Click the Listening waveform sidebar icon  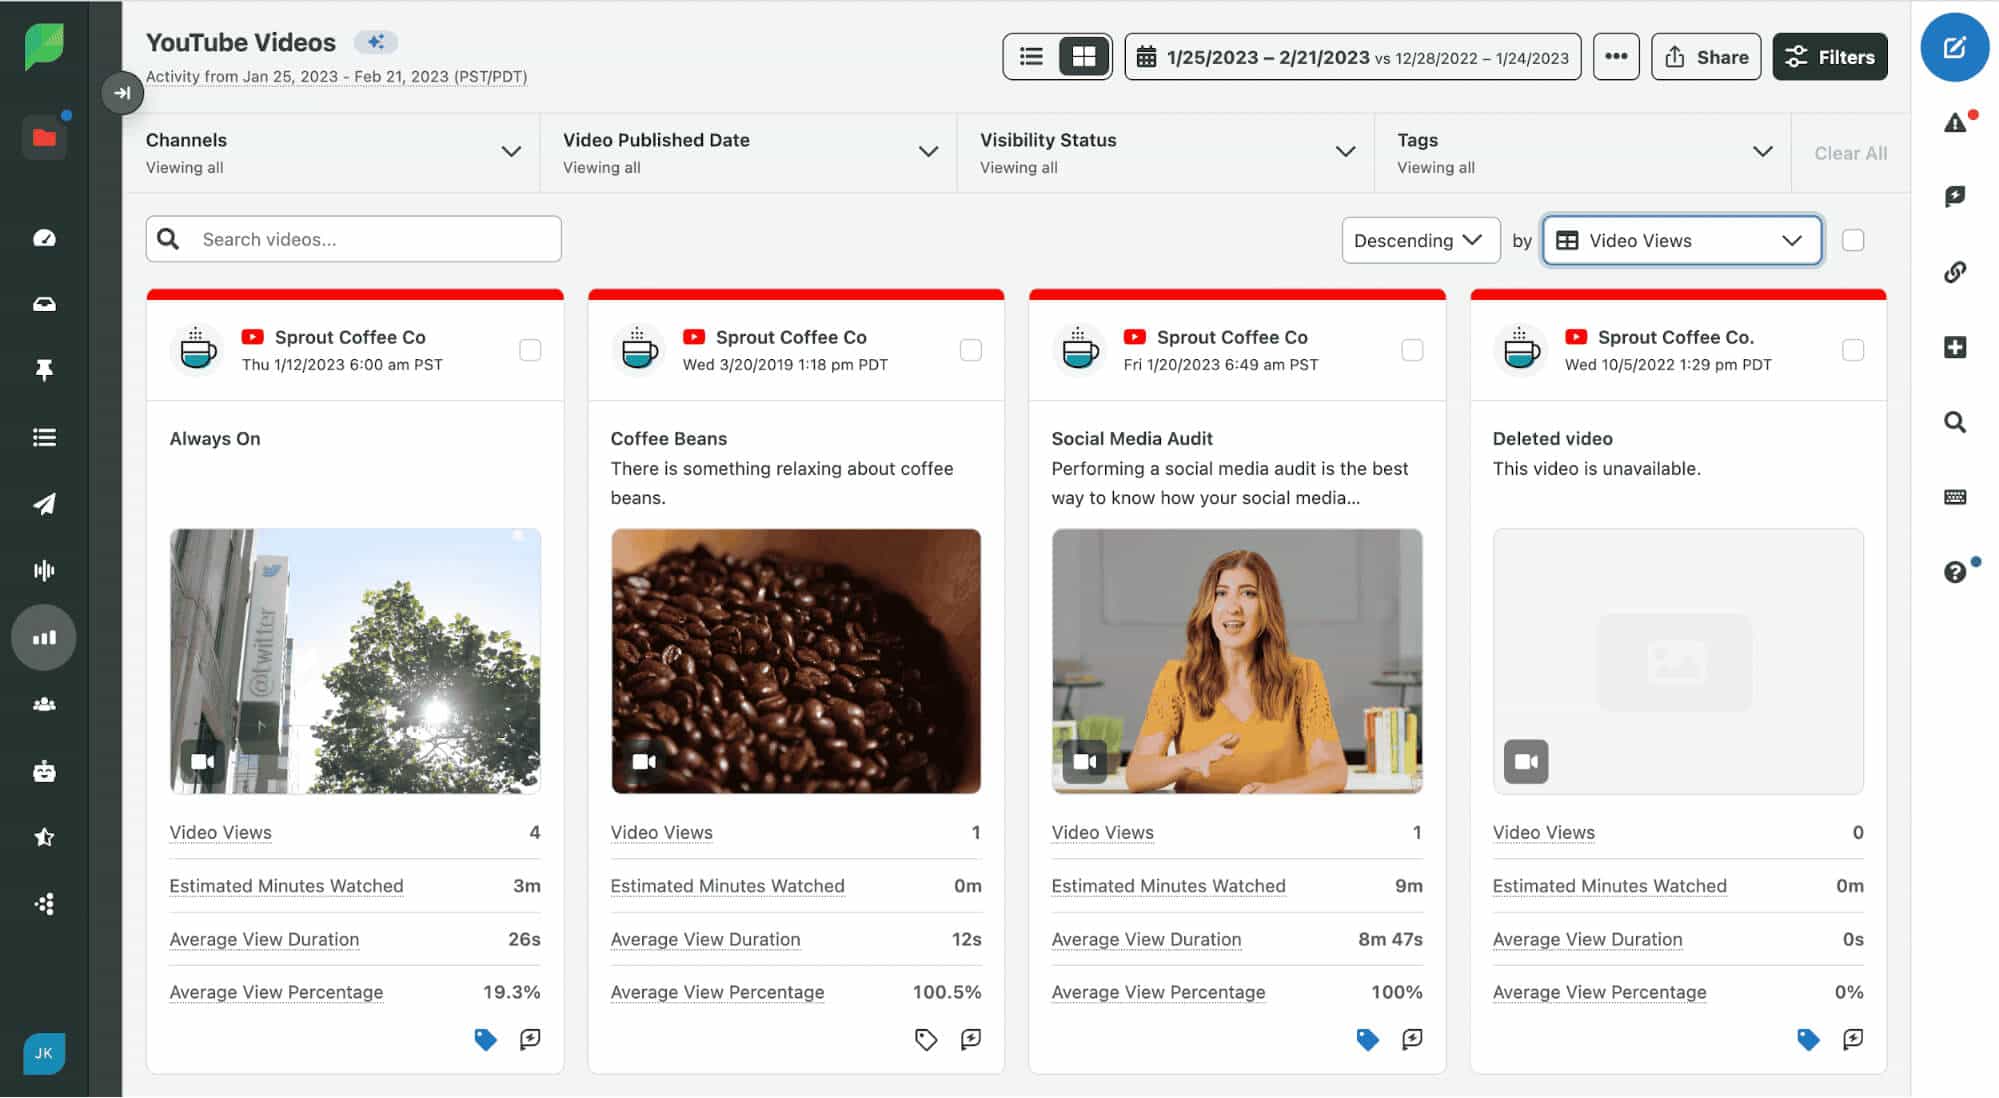(44, 570)
